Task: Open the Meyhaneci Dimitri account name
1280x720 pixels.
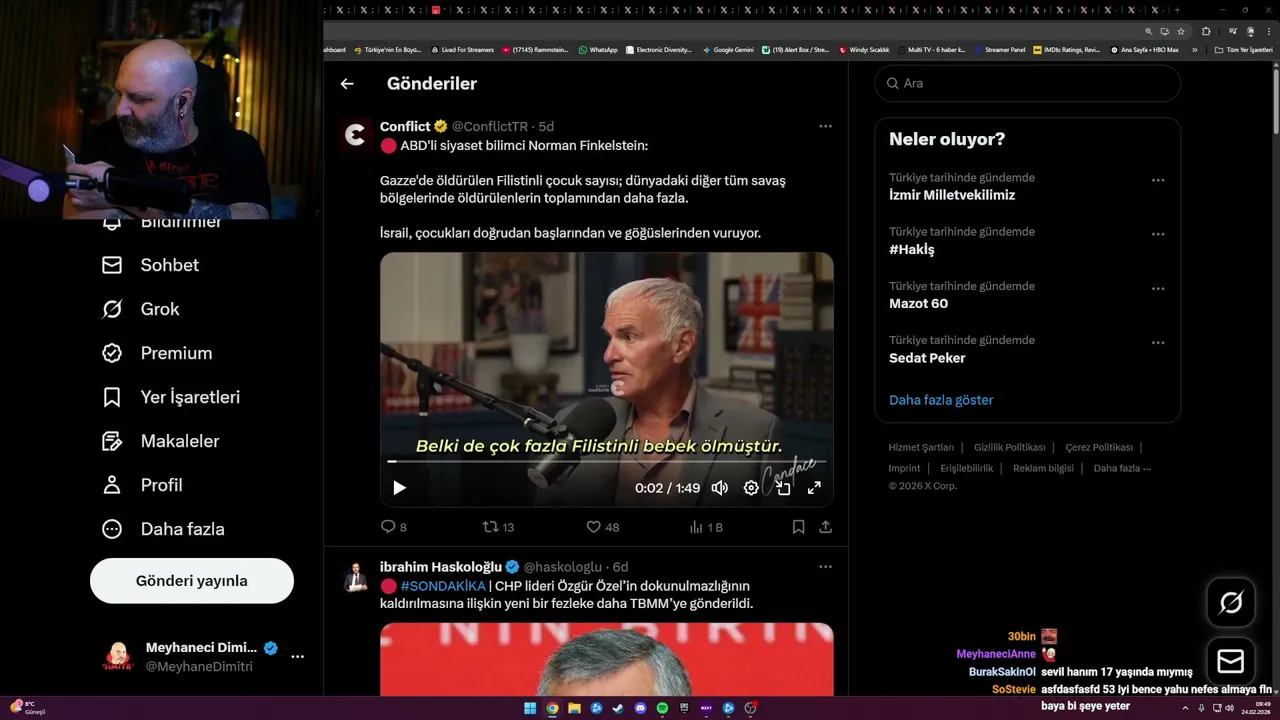Action: click(201, 647)
